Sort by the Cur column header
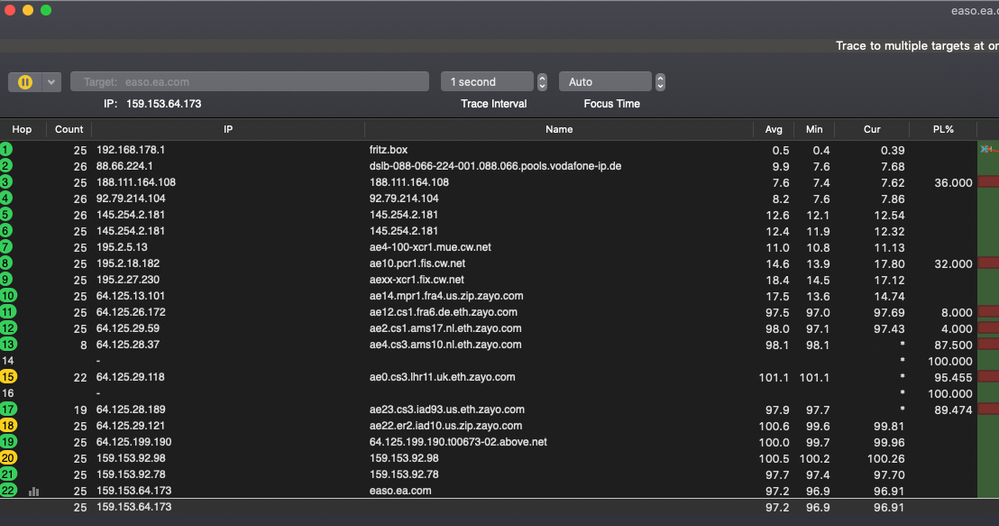The width and height of the screenshot is (999, 526). [x=872, y=129]
